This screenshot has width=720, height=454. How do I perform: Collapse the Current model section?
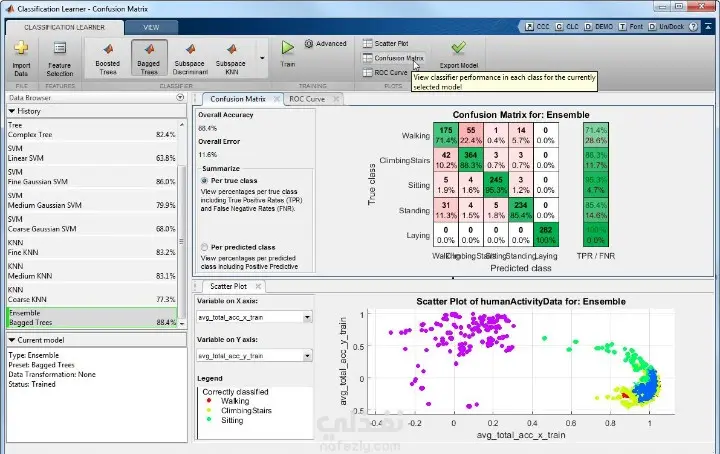point(12,340)
